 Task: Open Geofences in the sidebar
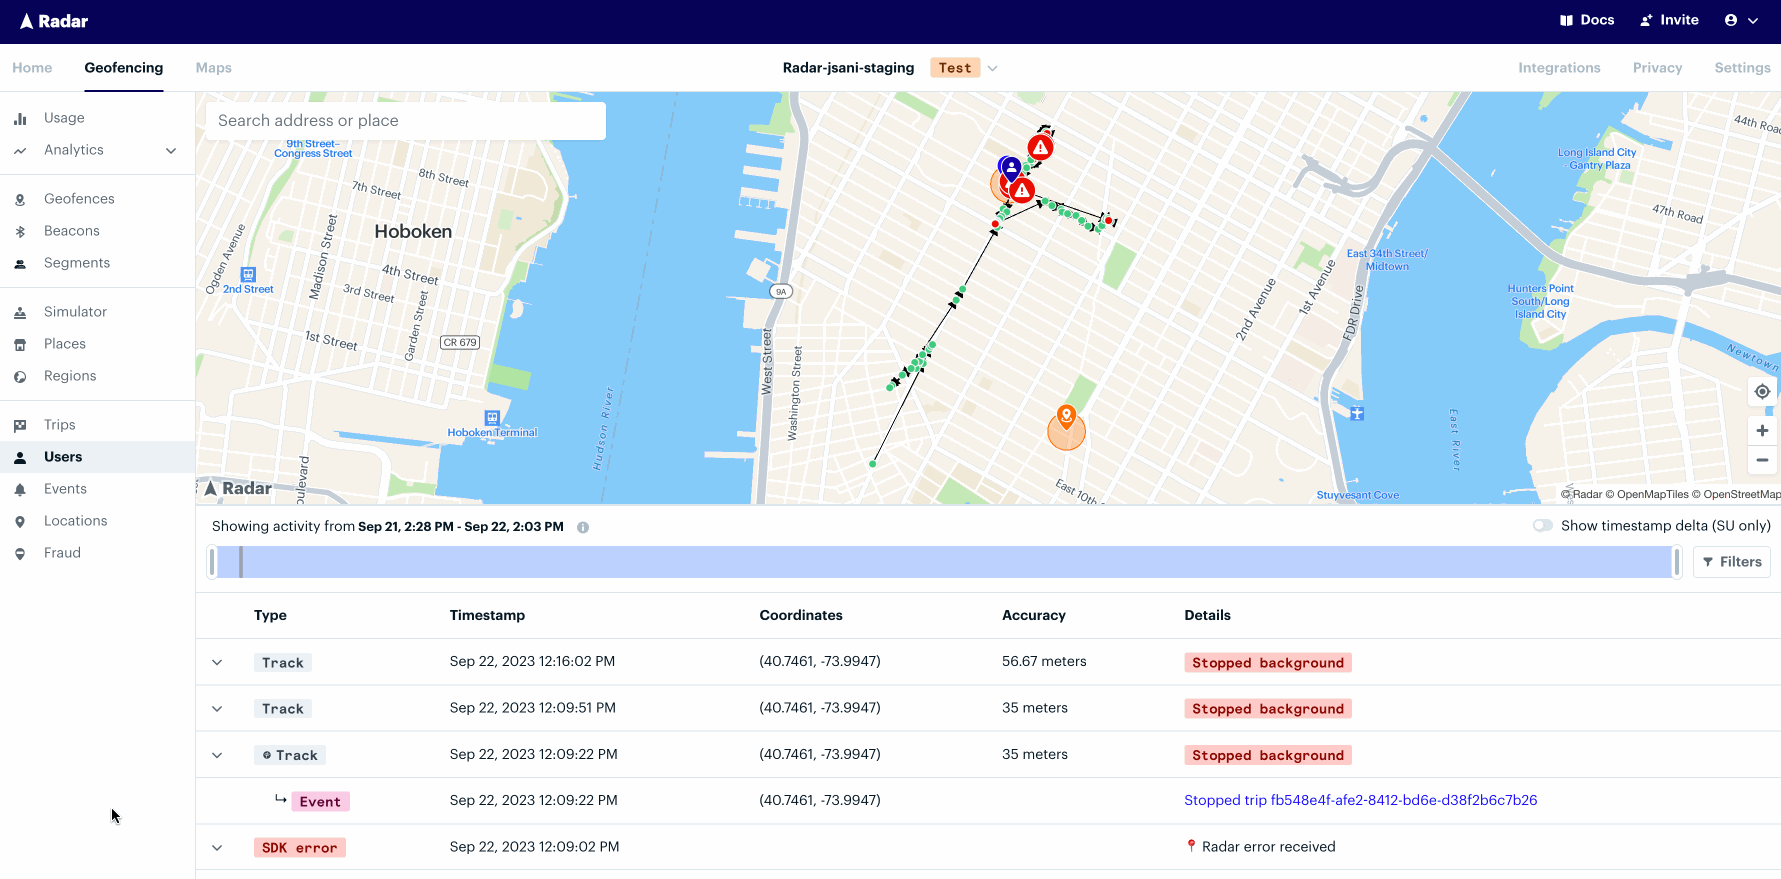click(79, 199)
